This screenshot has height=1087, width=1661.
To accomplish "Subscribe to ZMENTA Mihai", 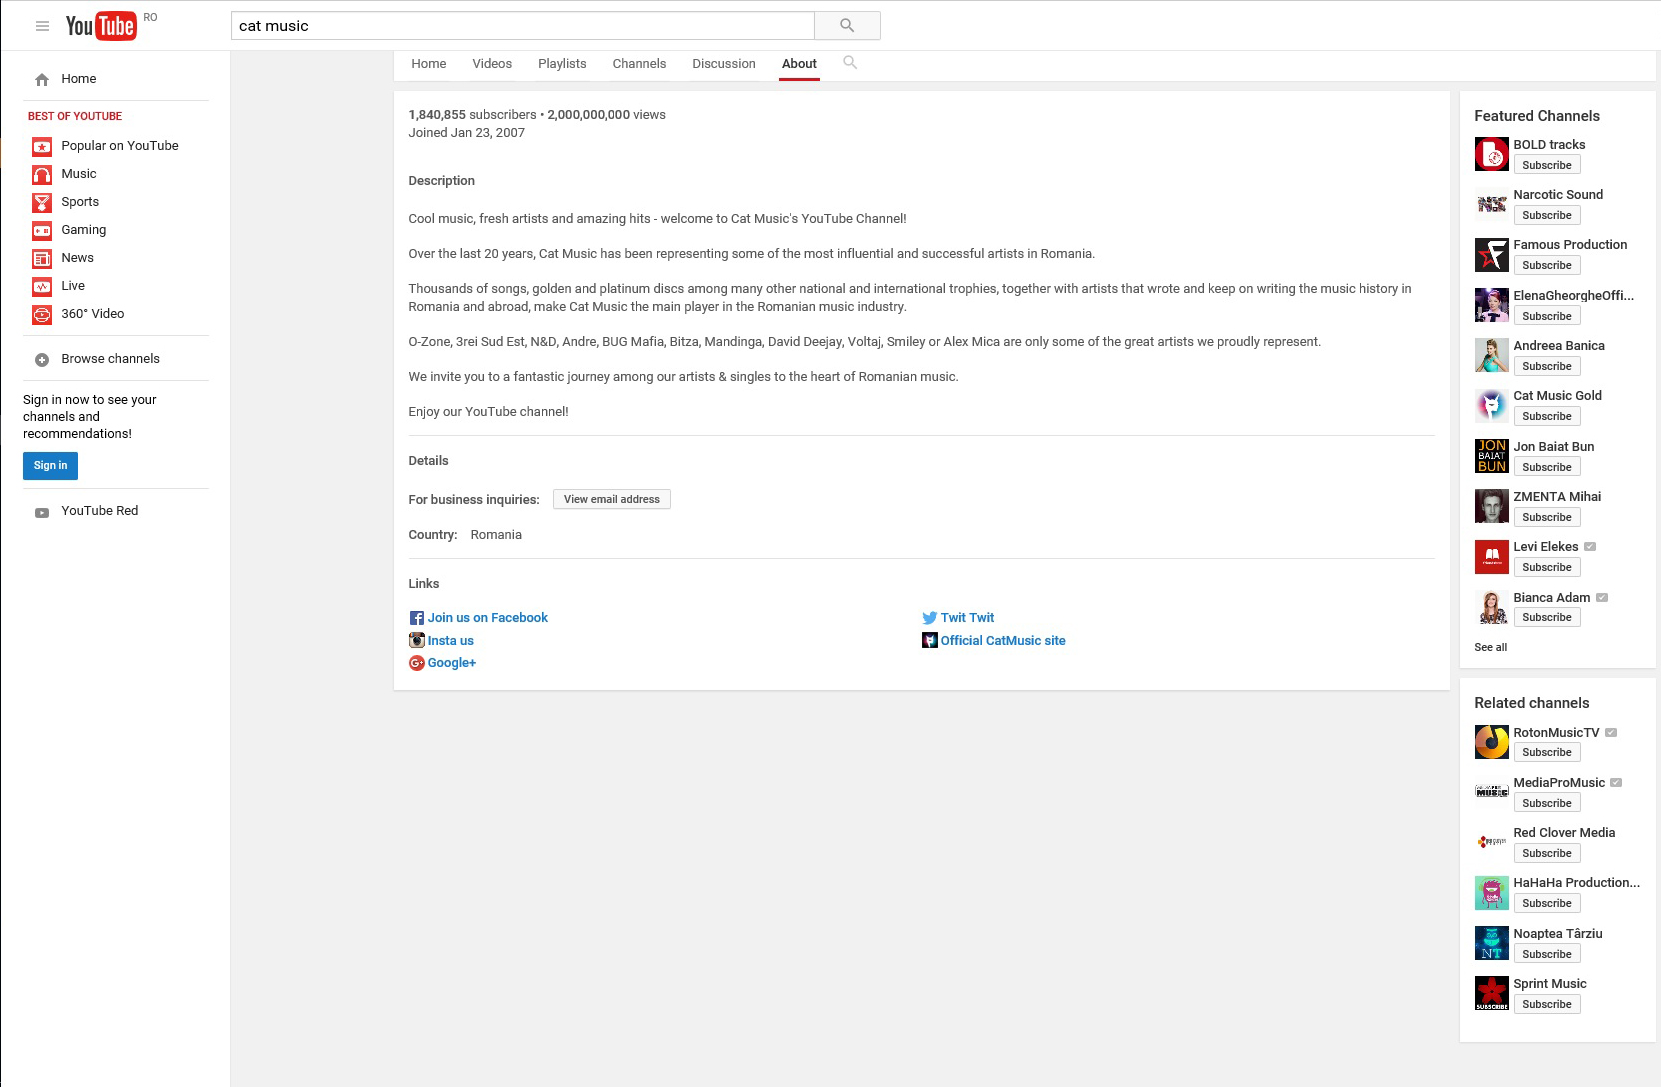I will (1547, 517).
